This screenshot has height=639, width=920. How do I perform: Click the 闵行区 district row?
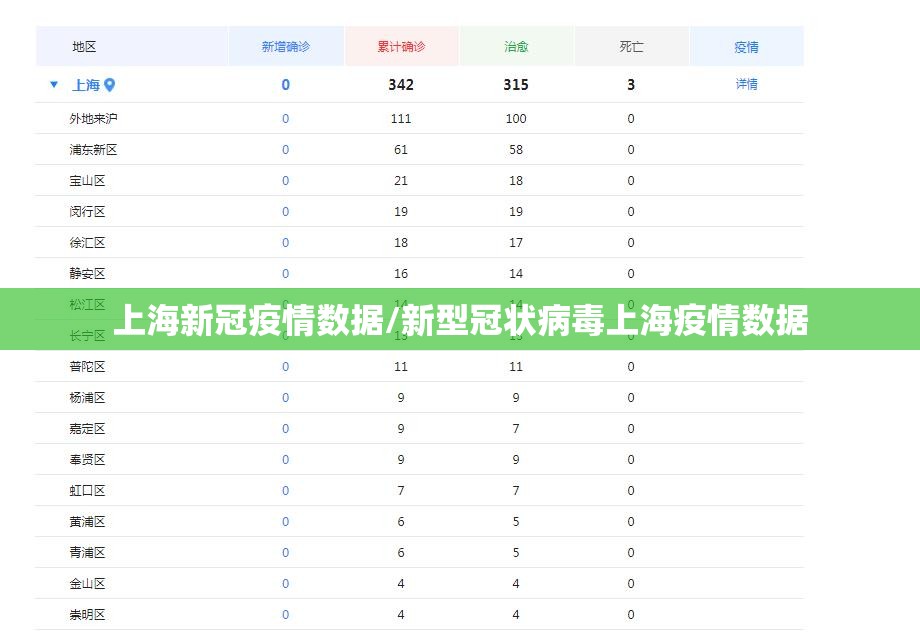click(x=88, y=212)
